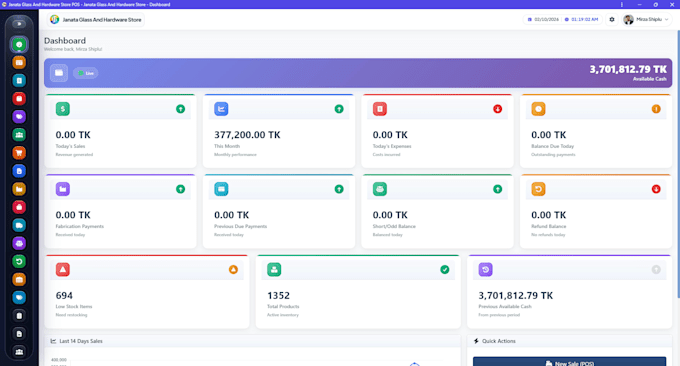The image size is (680, 366).
Task: Click the wallet icon in the Available Cash banner
Action: pyautogui.click(x=59, y=73)
